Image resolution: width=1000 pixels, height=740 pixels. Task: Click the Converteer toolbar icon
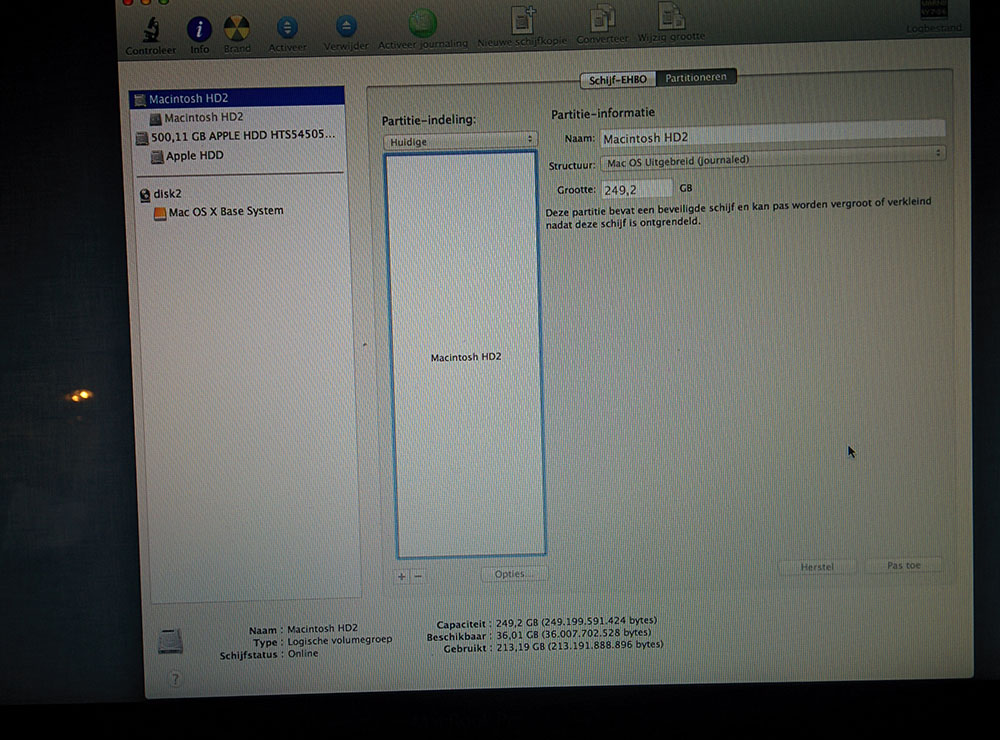click(602, 22)
